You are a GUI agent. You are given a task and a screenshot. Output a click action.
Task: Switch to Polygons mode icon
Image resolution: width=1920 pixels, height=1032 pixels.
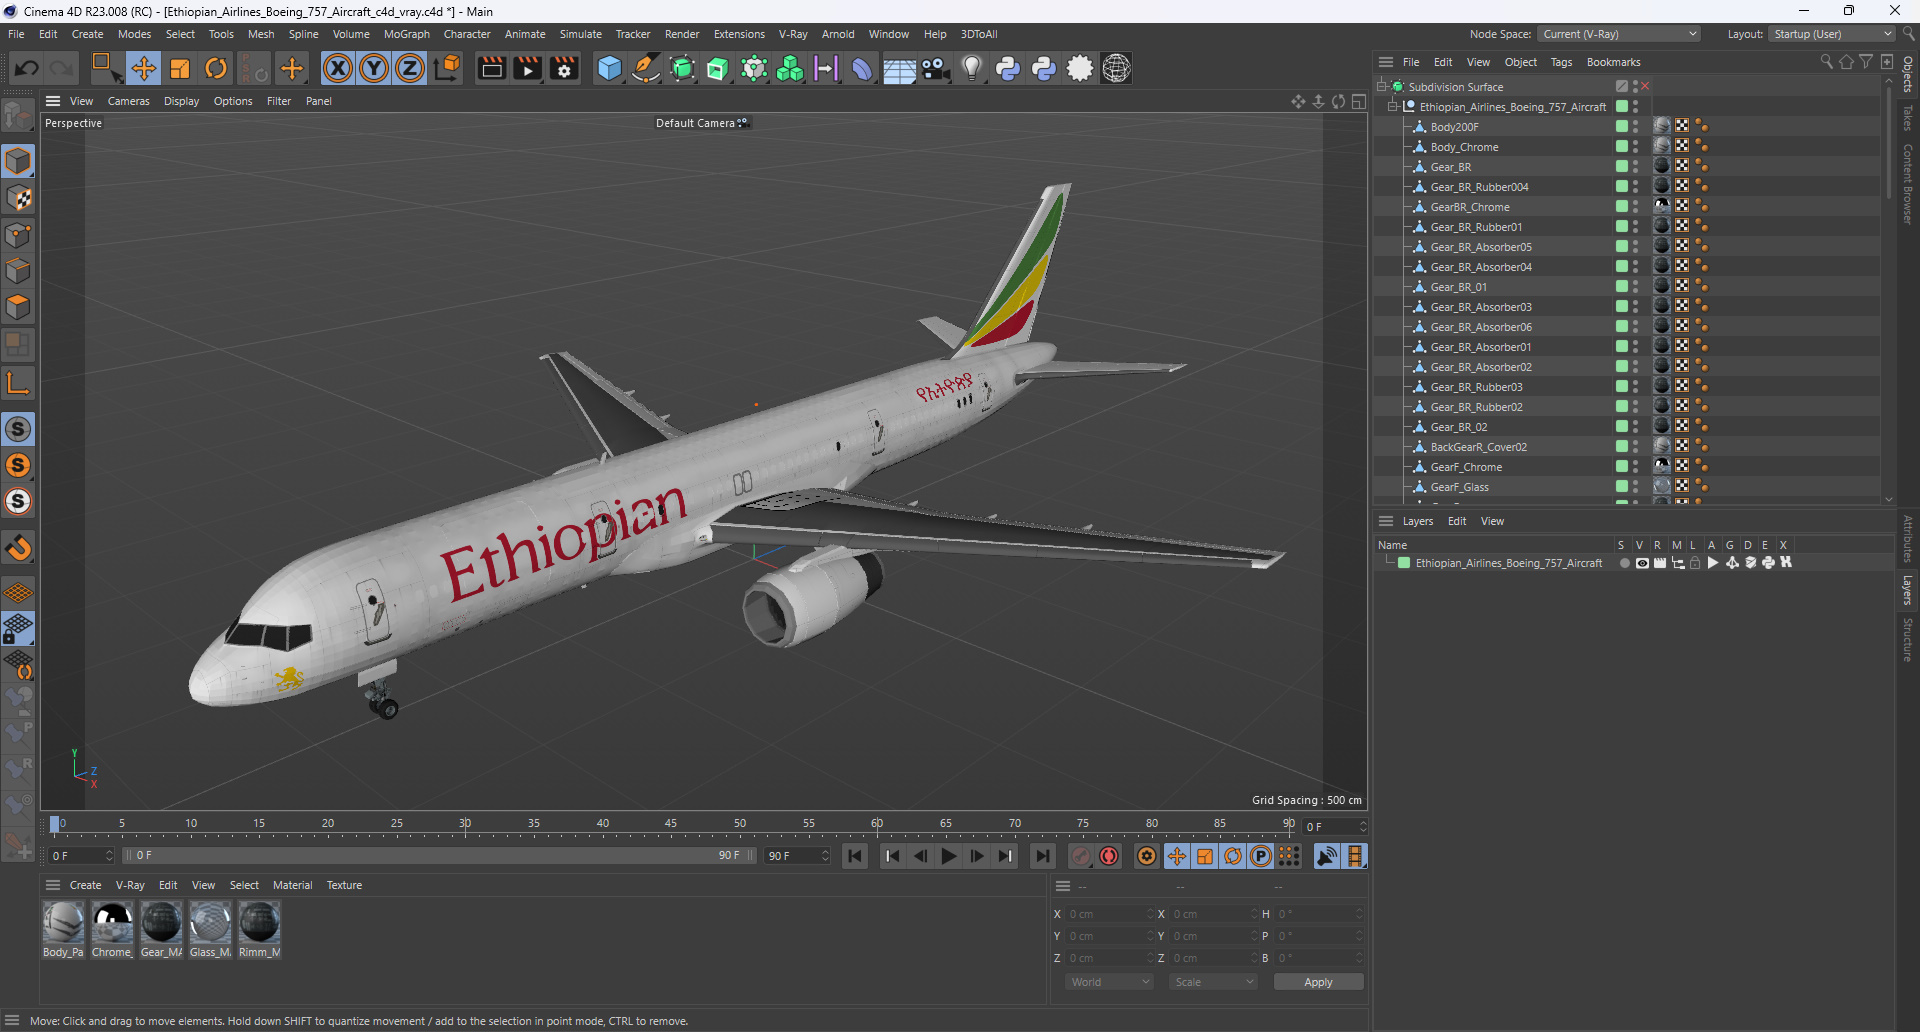click(18, 307)
